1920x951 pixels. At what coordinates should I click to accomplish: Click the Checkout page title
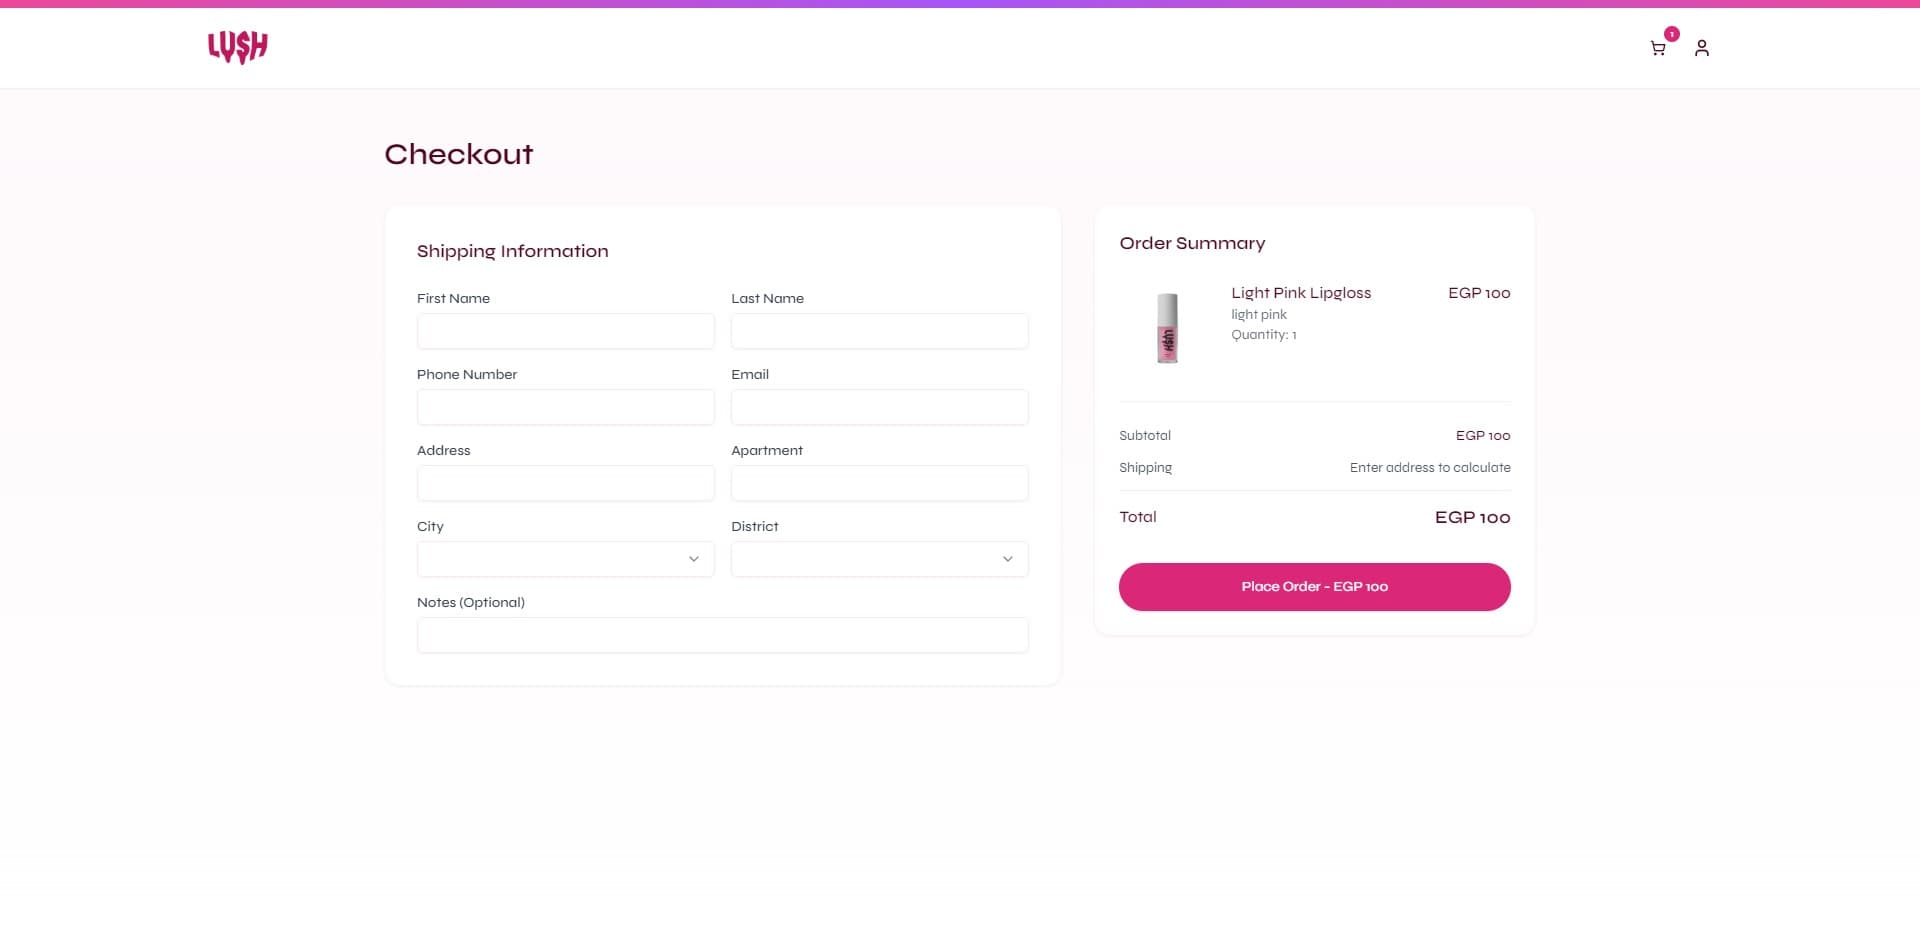(x=458, y=154)
